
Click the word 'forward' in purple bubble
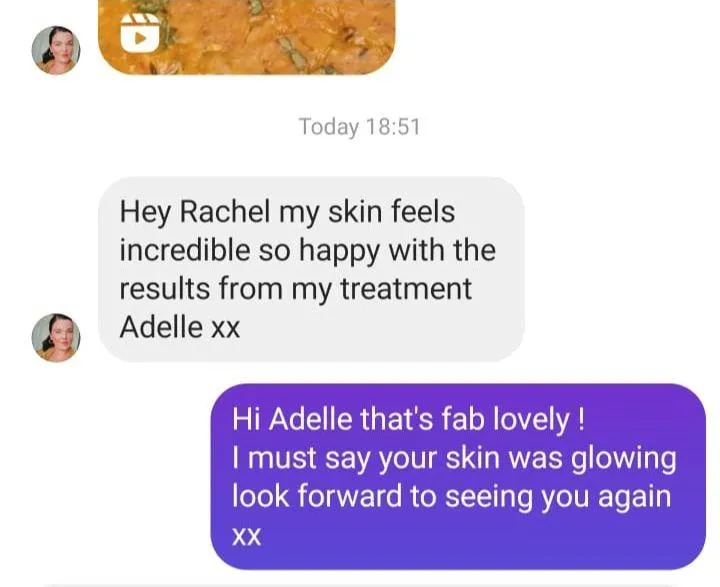tap(349, 496)
